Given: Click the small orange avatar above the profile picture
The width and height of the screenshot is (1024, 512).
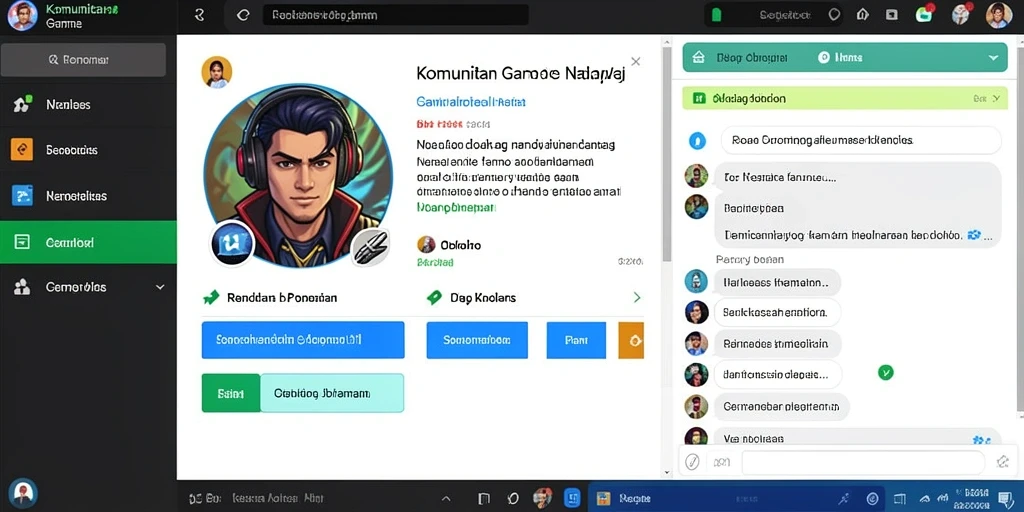Looking at the screenshot, I should 216,72.
